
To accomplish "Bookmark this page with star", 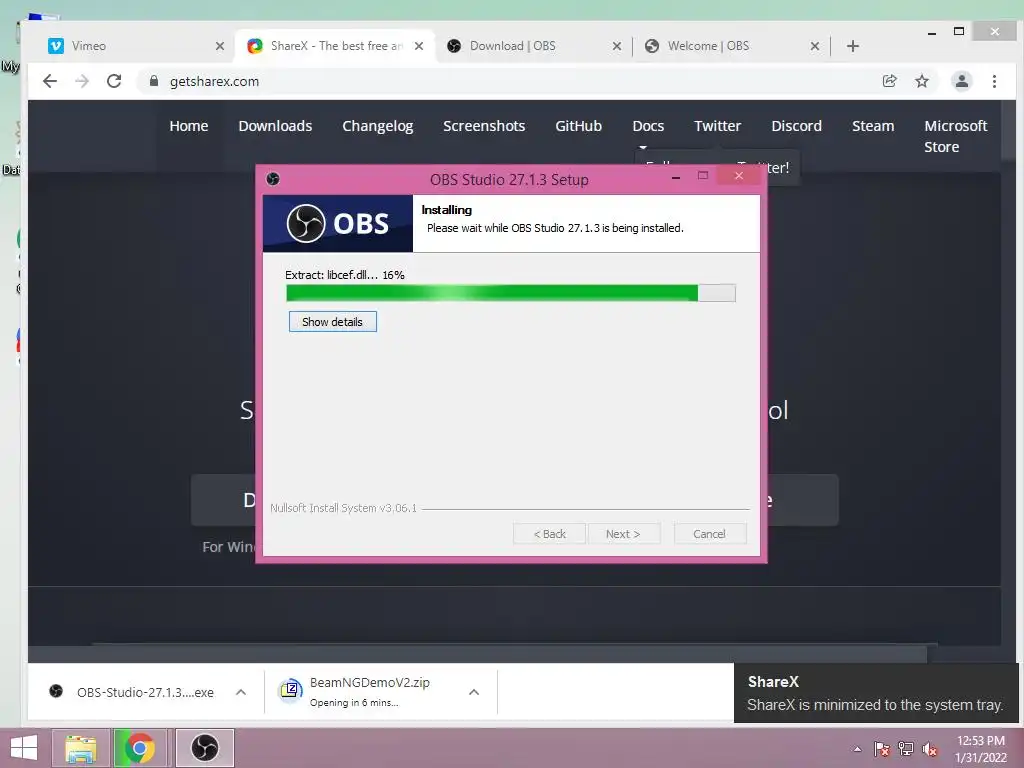I will [x=922, y=81].
